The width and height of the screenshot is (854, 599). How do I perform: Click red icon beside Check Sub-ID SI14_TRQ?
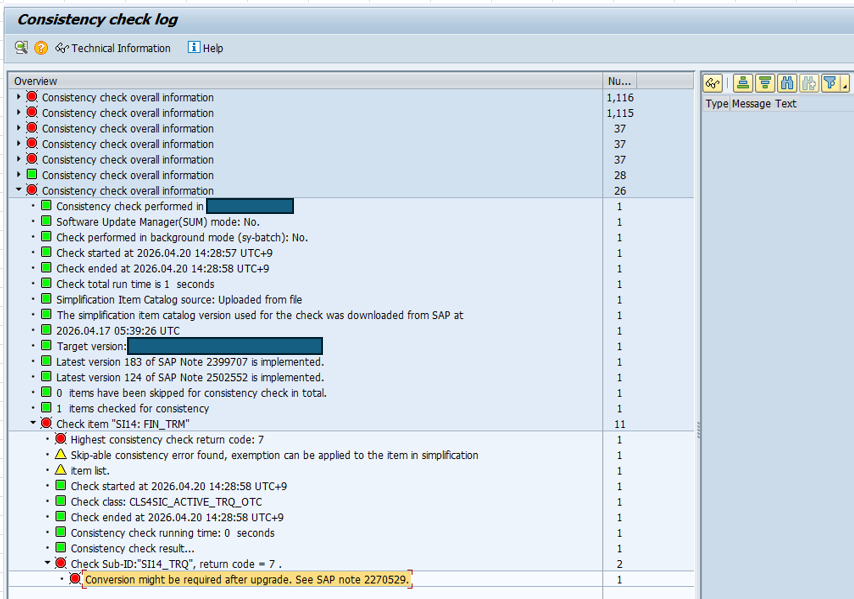pyautogui.click(x=60, y=563)
